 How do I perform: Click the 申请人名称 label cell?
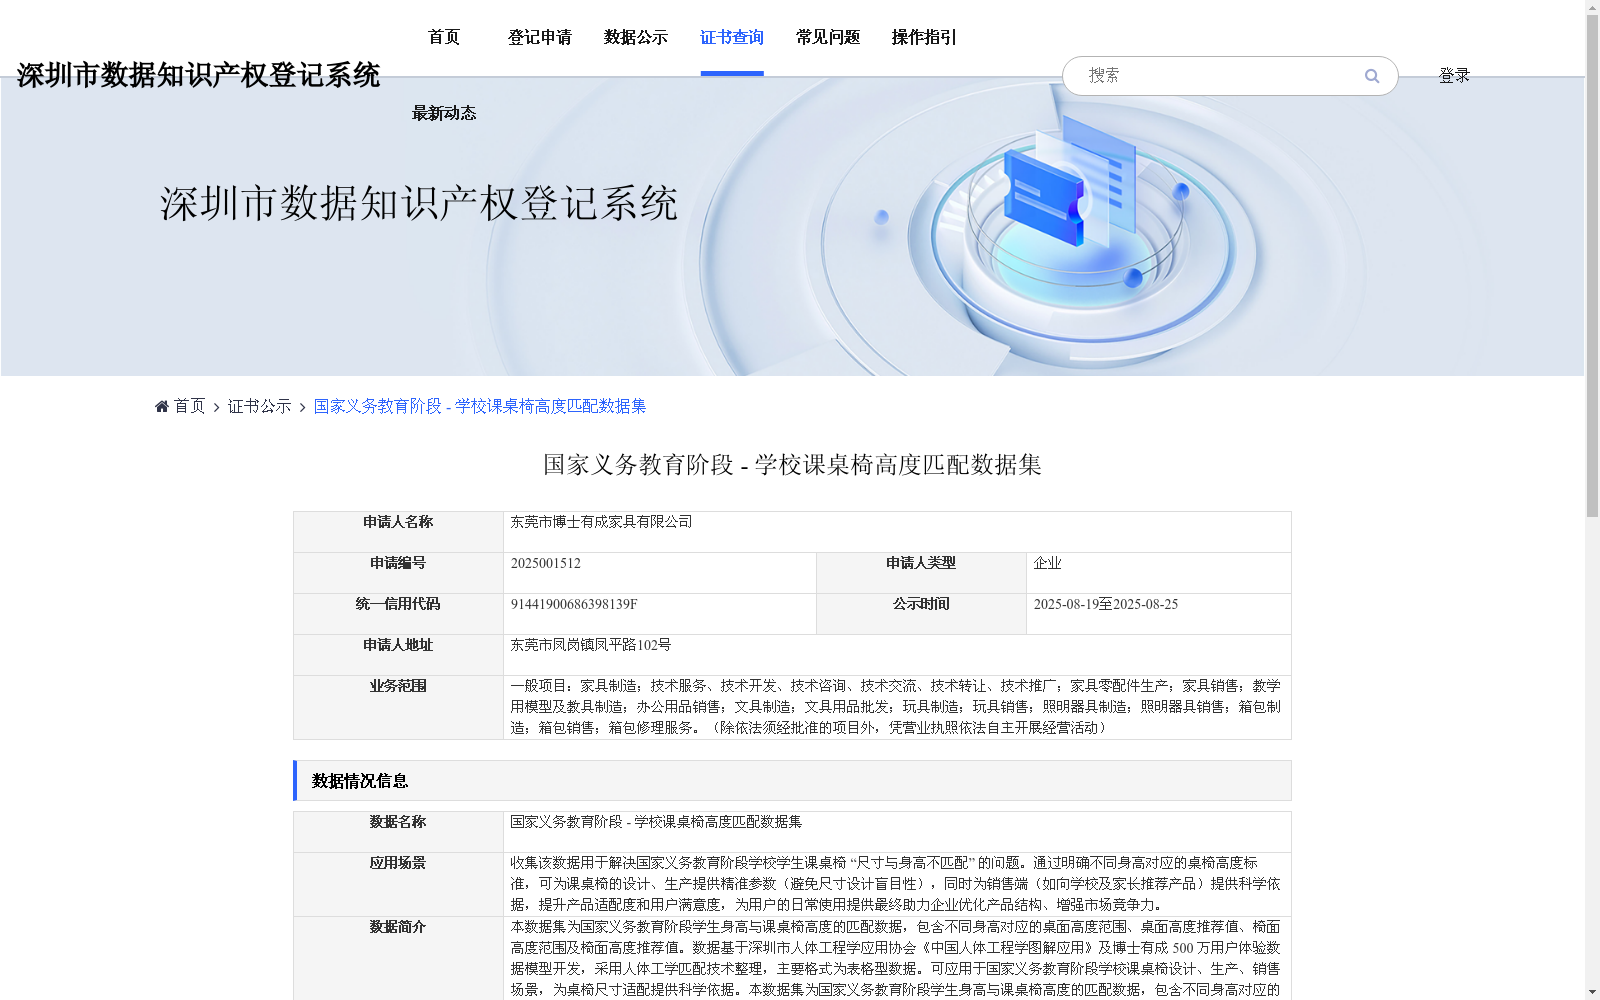pyautogui.click(x=398, y=532)
